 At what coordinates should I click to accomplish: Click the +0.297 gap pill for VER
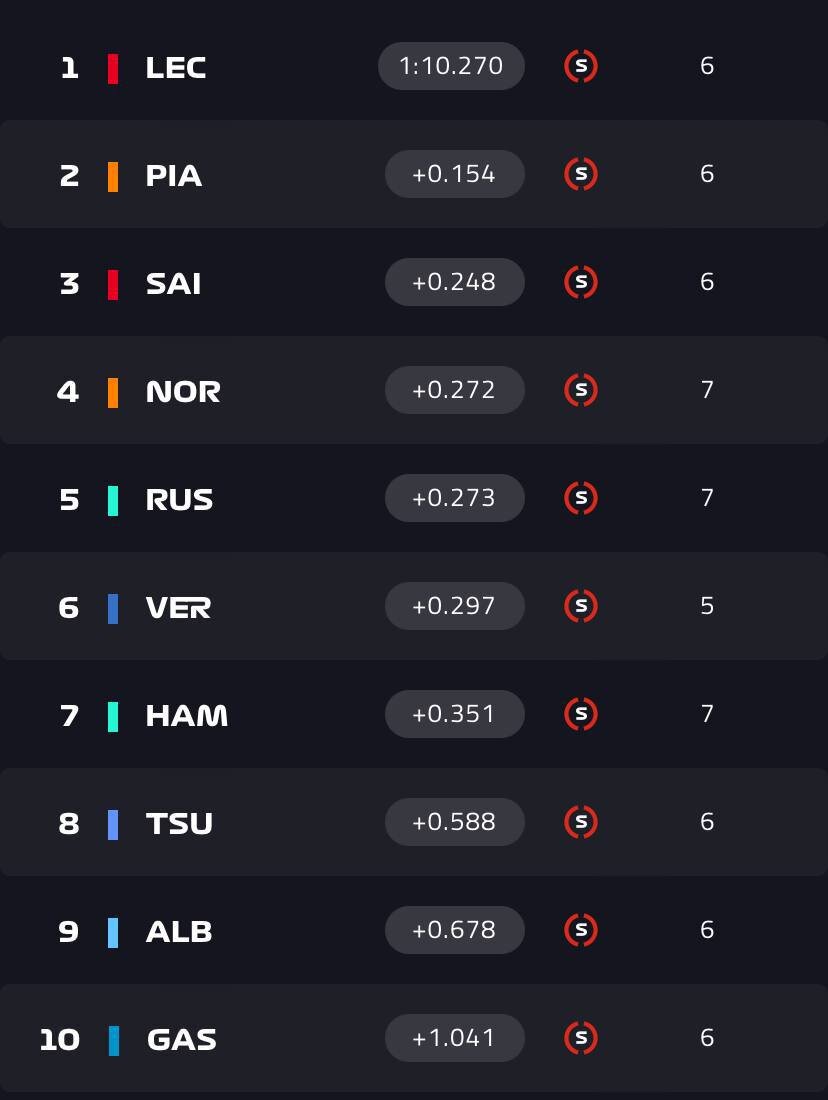coord(454,607)
